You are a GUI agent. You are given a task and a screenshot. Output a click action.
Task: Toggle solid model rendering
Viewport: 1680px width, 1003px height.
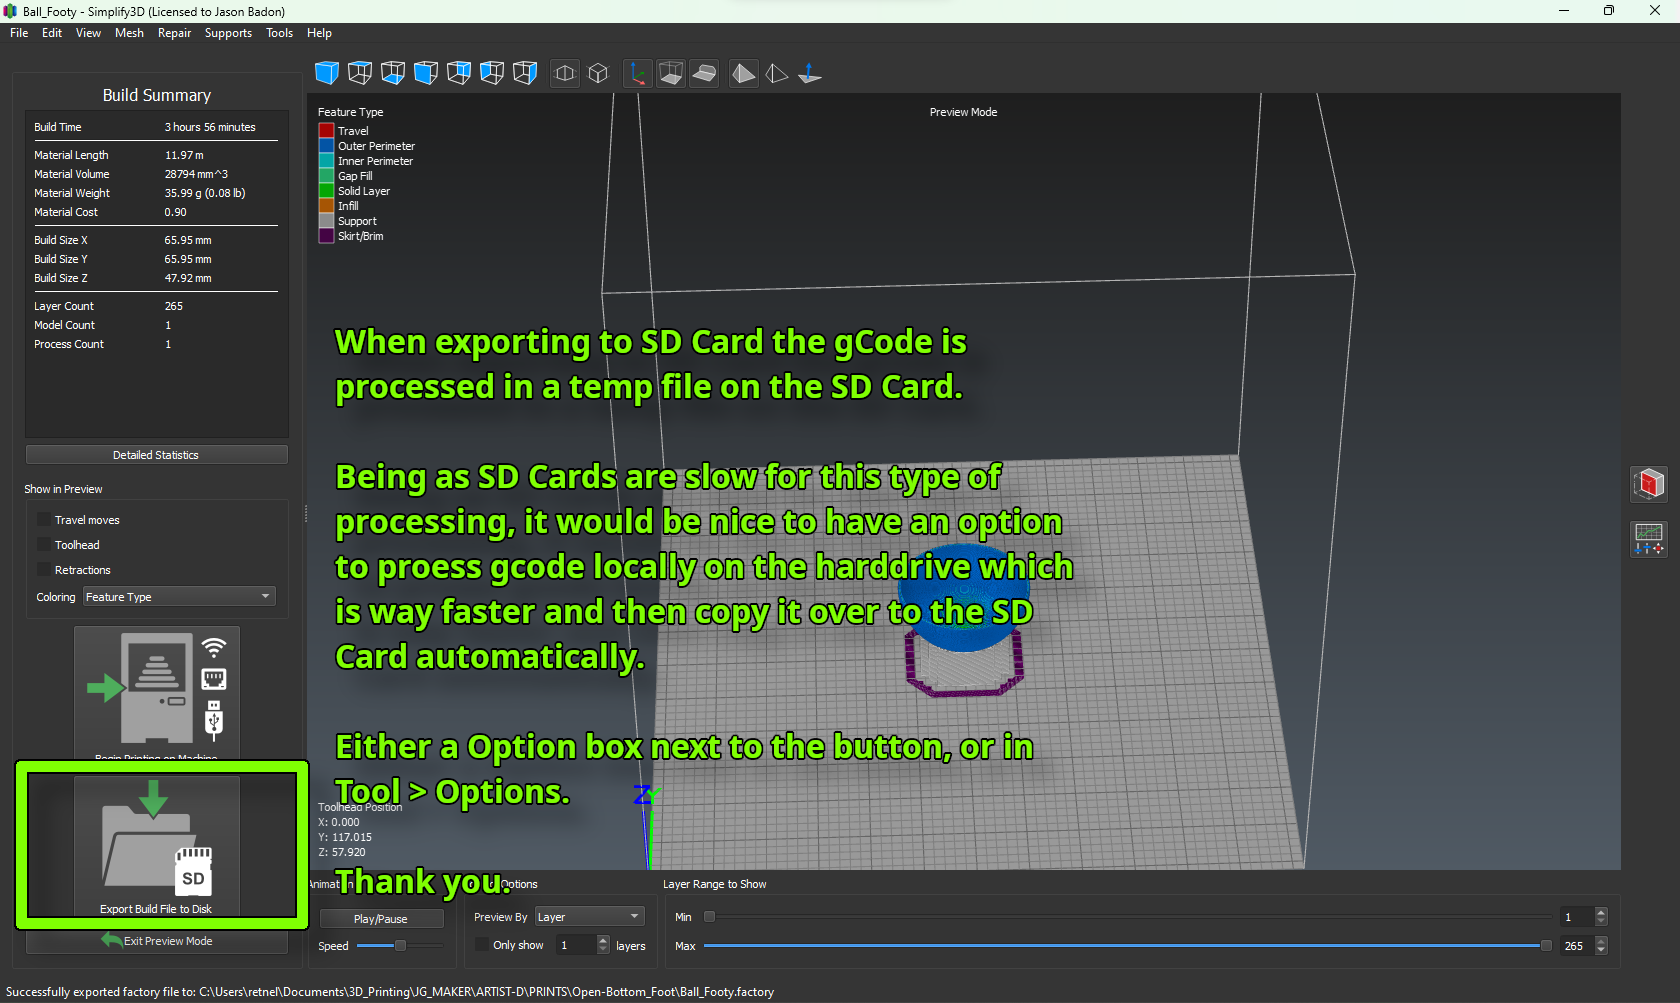click(x=744, y=73)
